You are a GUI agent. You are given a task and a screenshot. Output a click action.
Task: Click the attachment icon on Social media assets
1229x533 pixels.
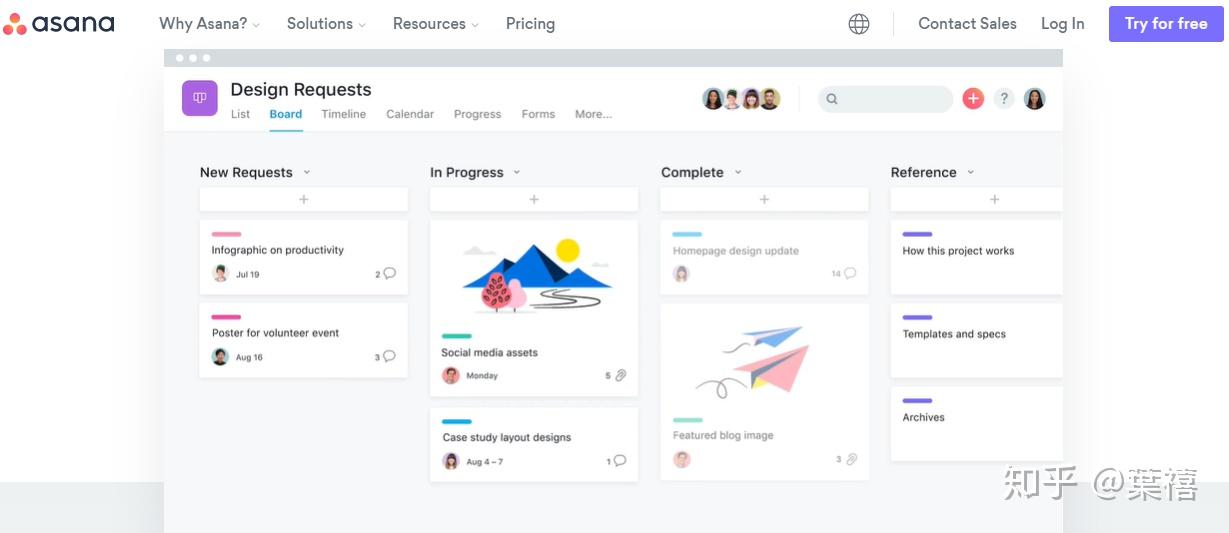pyautogui.click(x=620, y=376)
